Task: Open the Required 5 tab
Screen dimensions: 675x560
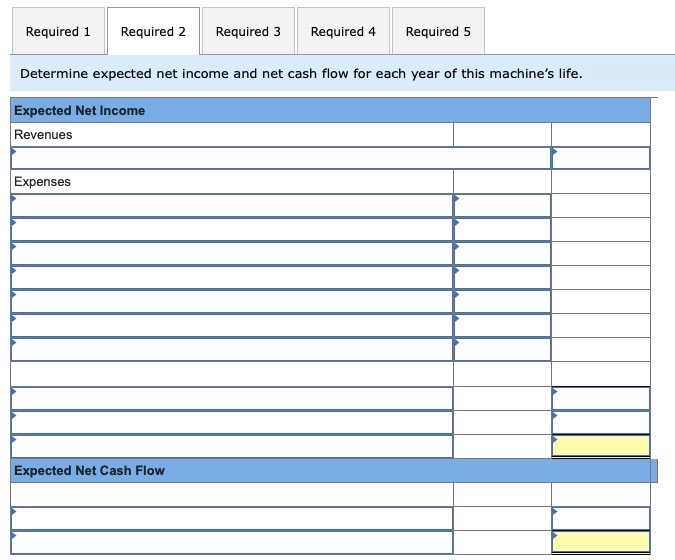Action: point(438,31)
